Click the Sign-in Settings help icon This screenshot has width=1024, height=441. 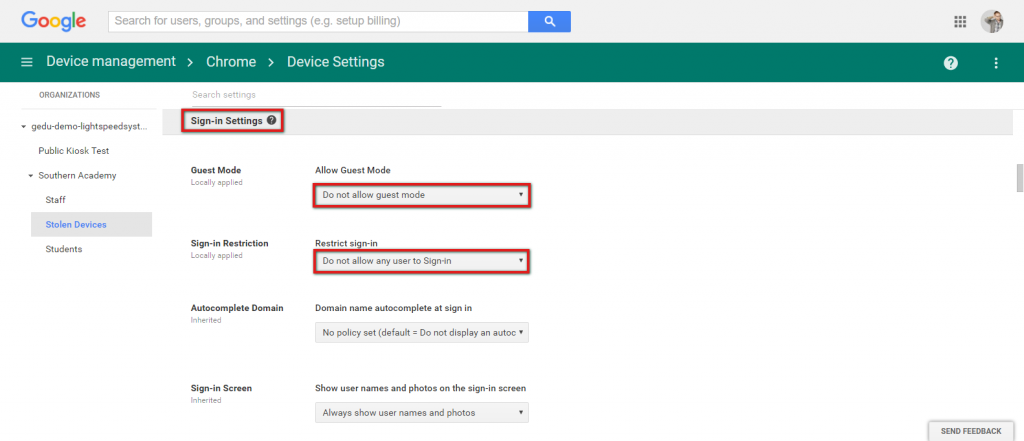click(x=271, y=121)
